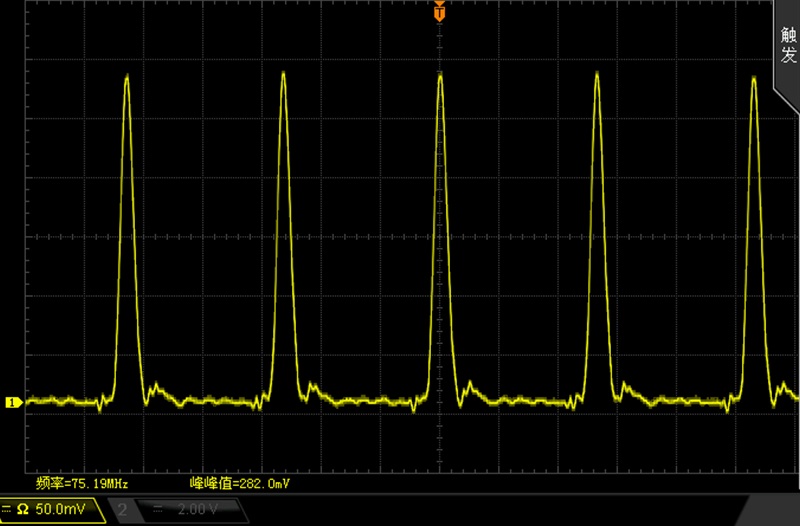The height and width of the screenshot is (526, 800).
Task: Click the 峰峰值=282.0mV peak-to-peak measurement
Action: (240, 483)
